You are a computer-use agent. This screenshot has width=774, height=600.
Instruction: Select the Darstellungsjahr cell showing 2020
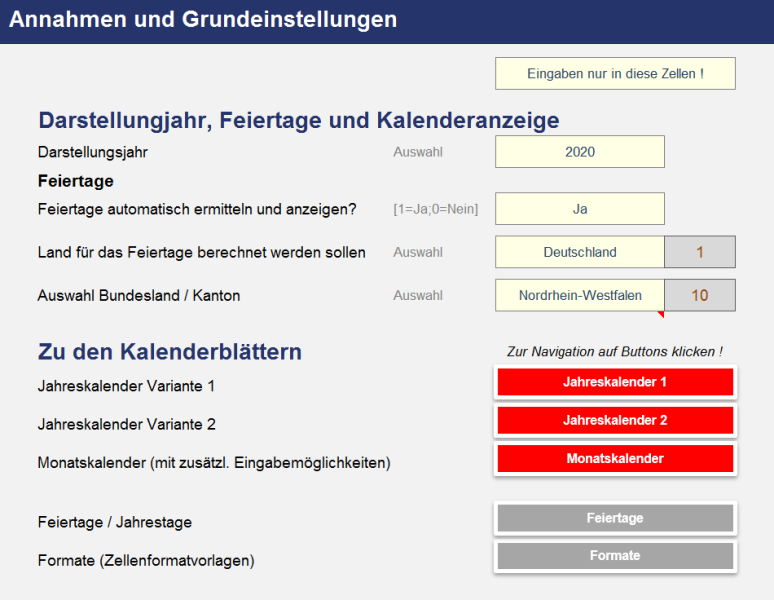580,151
